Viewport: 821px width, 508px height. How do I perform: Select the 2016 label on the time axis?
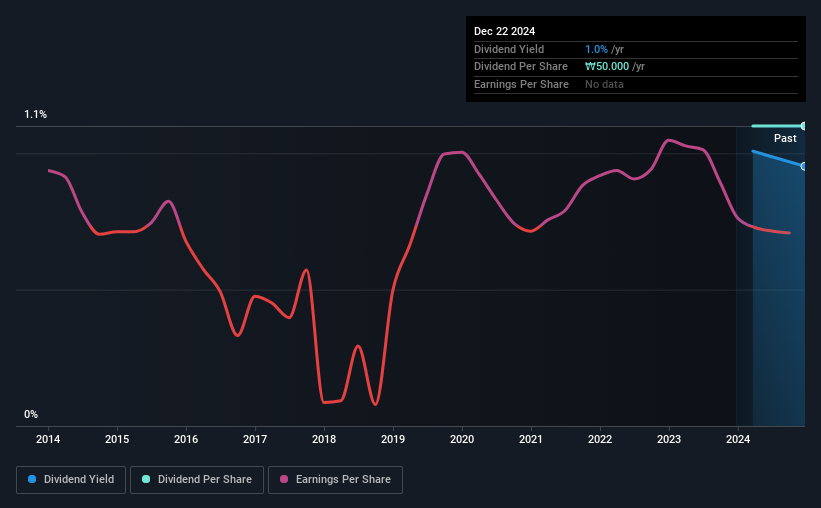click(x=186, y=439)
